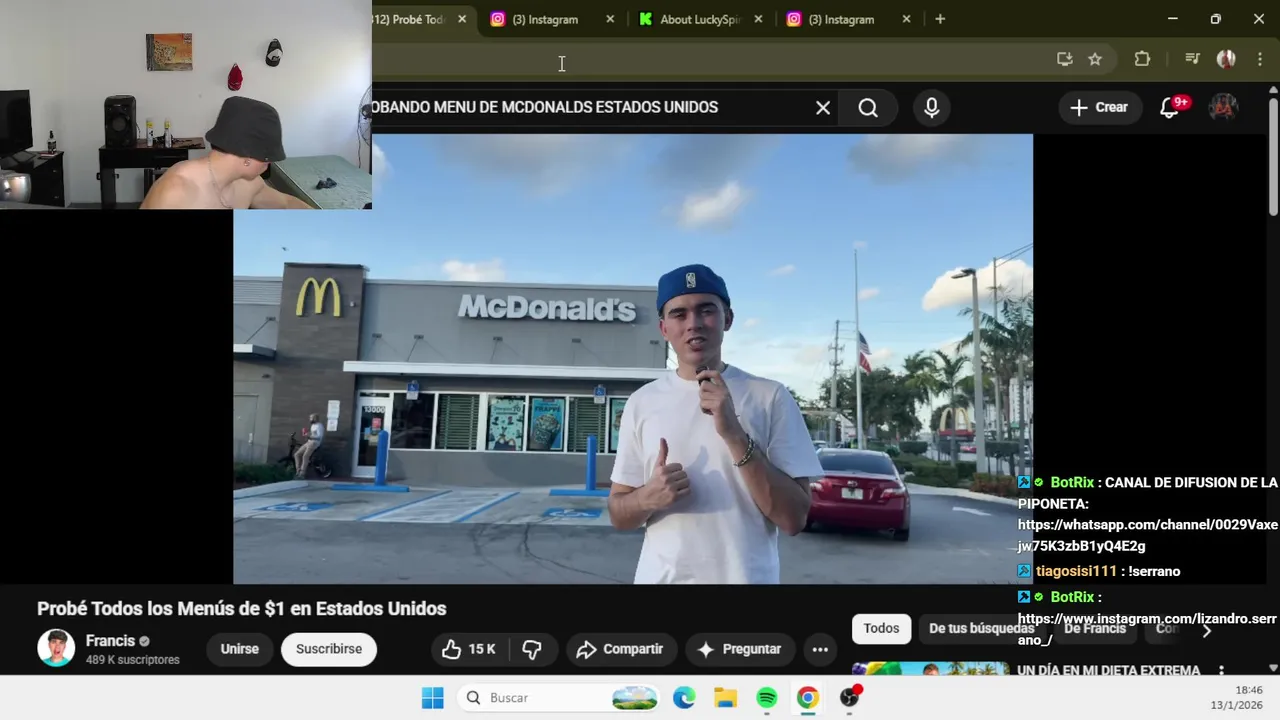Image resolution: width=1280 pixels, height=720 pixels.
Task: Like the video with 15 K thumbs up
Action: (x=469, y=649)
